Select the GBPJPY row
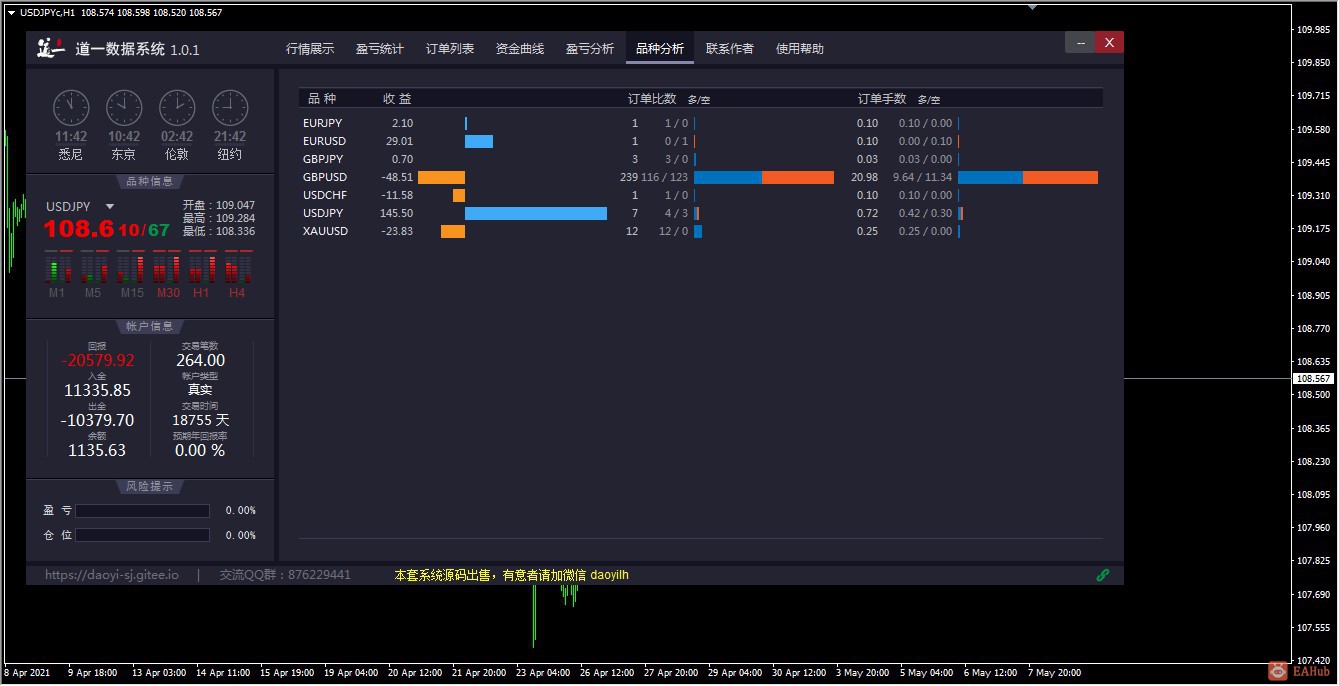Image resolution: width=1339 pixels, height=686 pixels. (701, 159)
